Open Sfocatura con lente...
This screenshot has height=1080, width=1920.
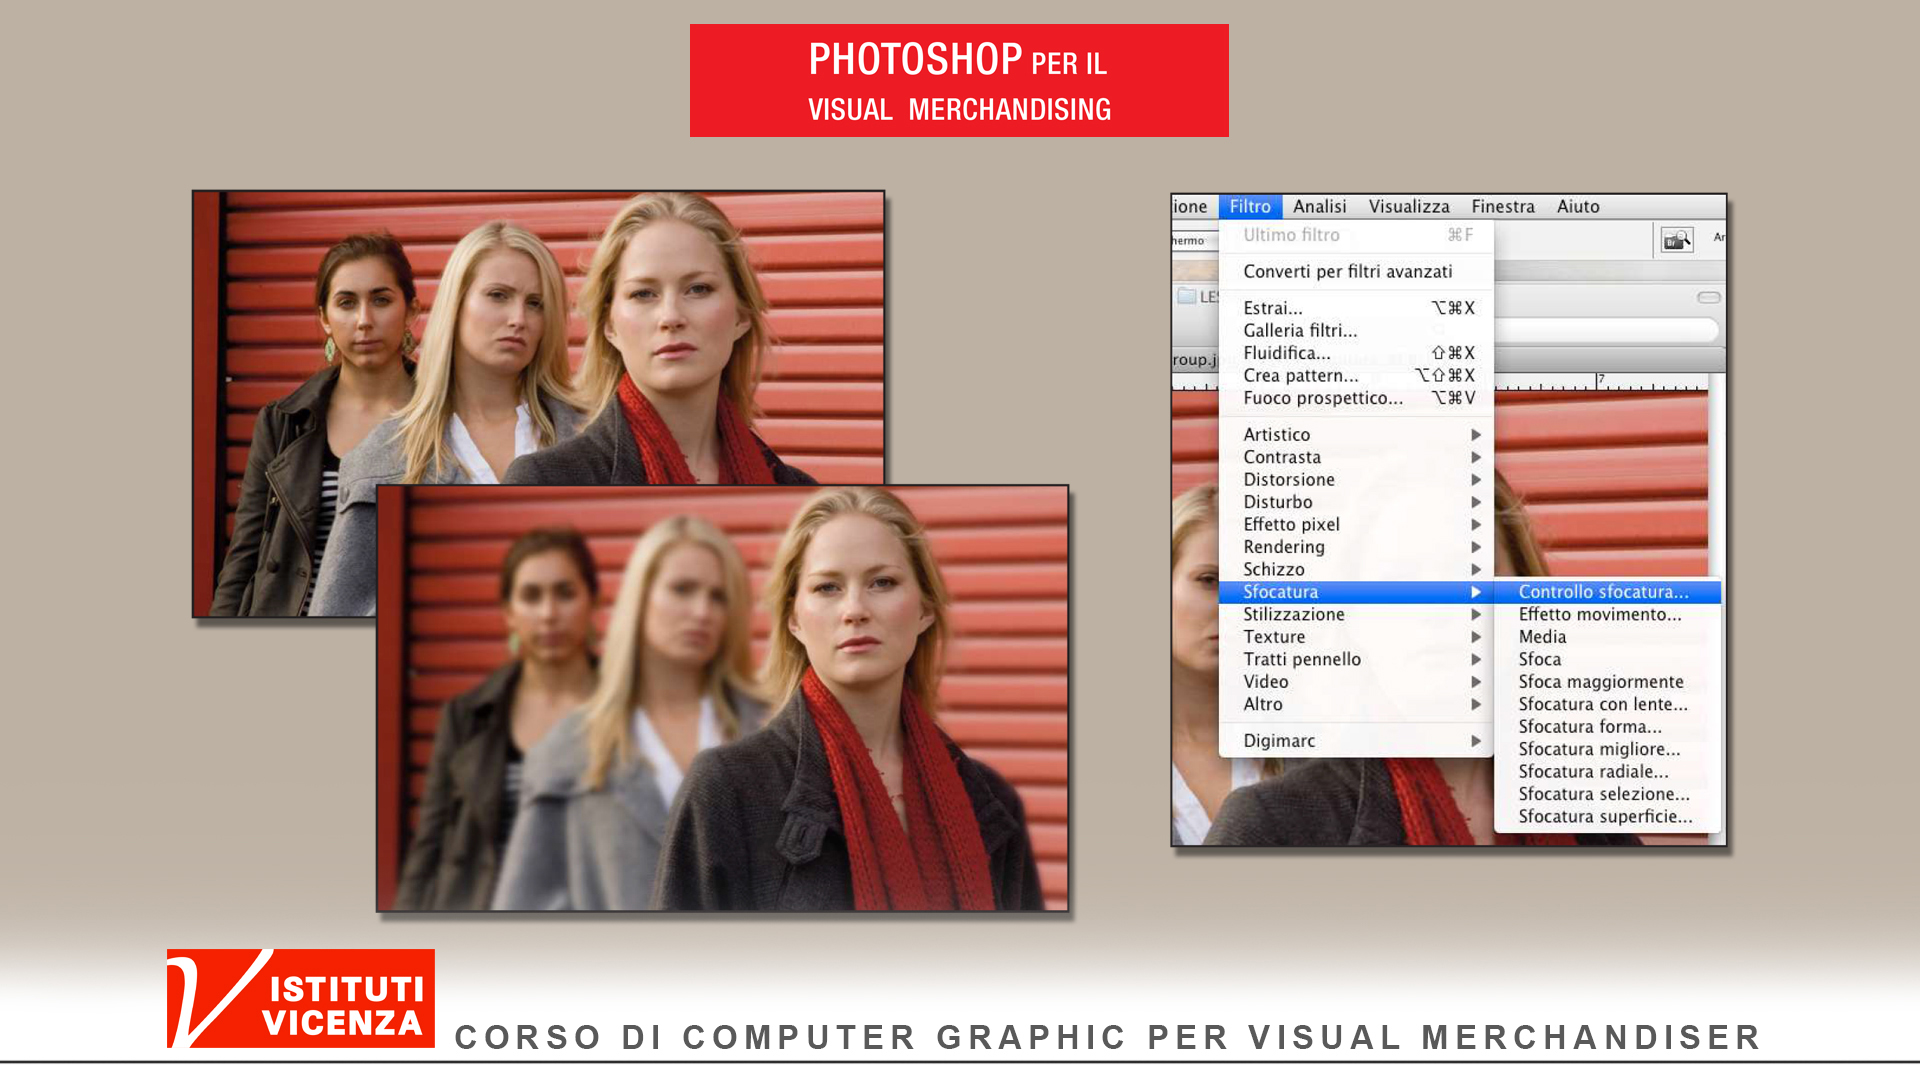[x=1607, y=705]
